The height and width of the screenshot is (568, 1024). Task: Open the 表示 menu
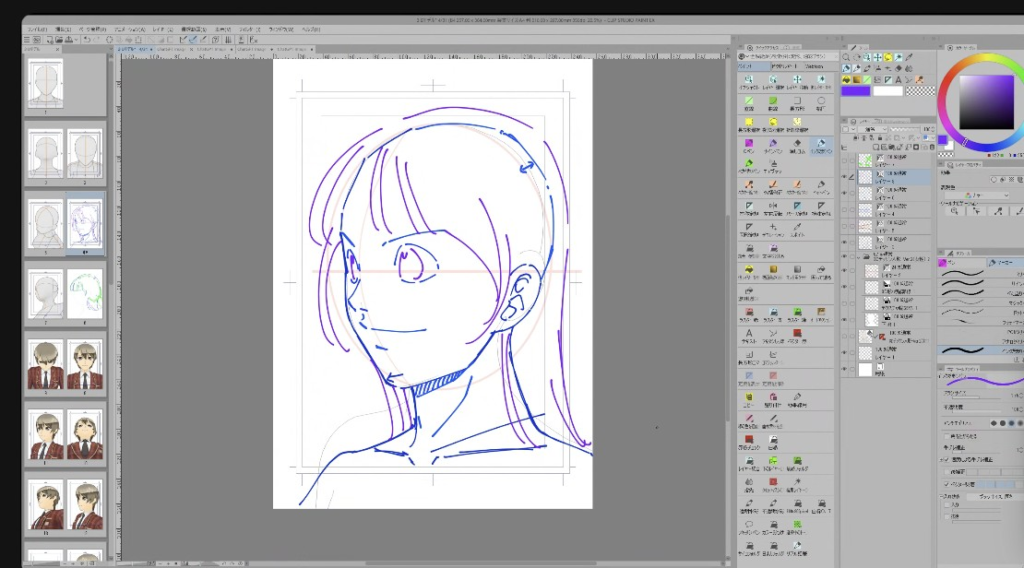pyautogui.click(x=223, y=29)
